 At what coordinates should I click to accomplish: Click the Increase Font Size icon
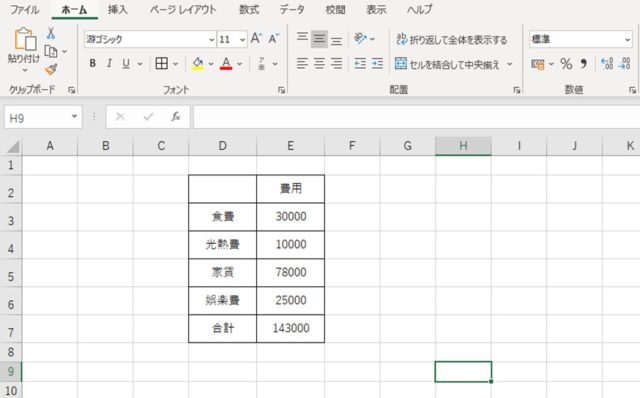coord(256,39)
